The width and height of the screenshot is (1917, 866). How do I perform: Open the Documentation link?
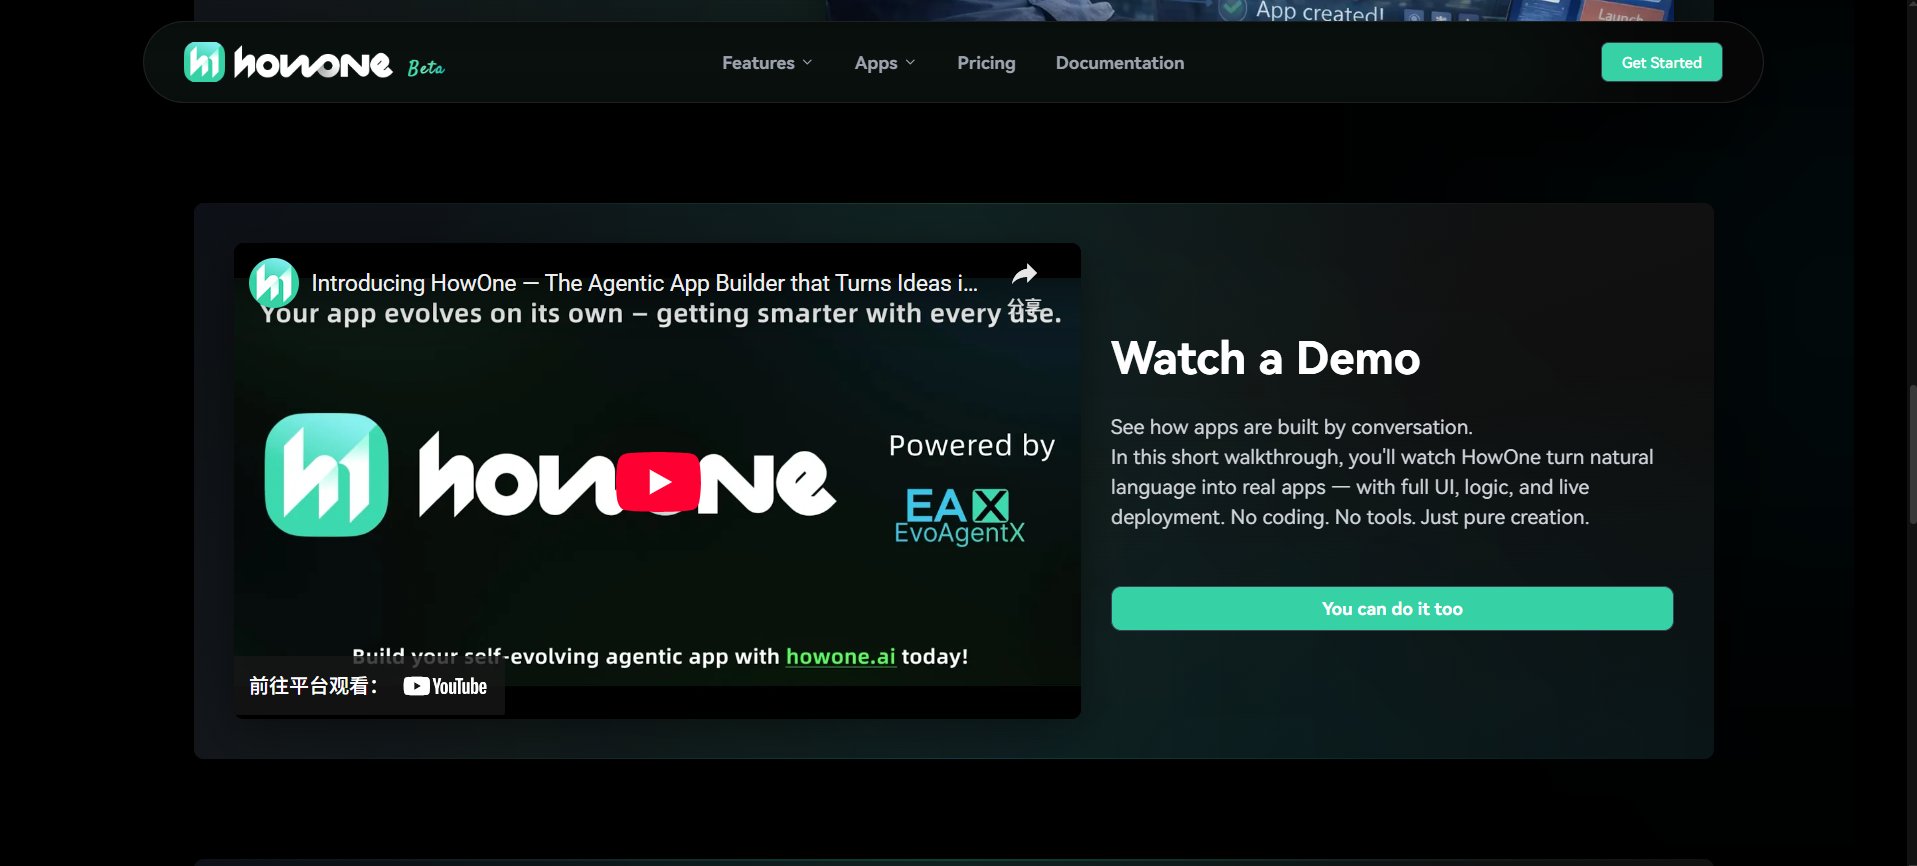click(x=1119, y=63)
